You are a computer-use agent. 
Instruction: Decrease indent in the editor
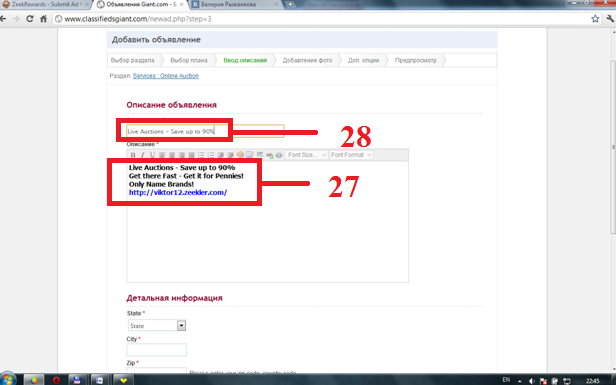click(x=220, y=155)
